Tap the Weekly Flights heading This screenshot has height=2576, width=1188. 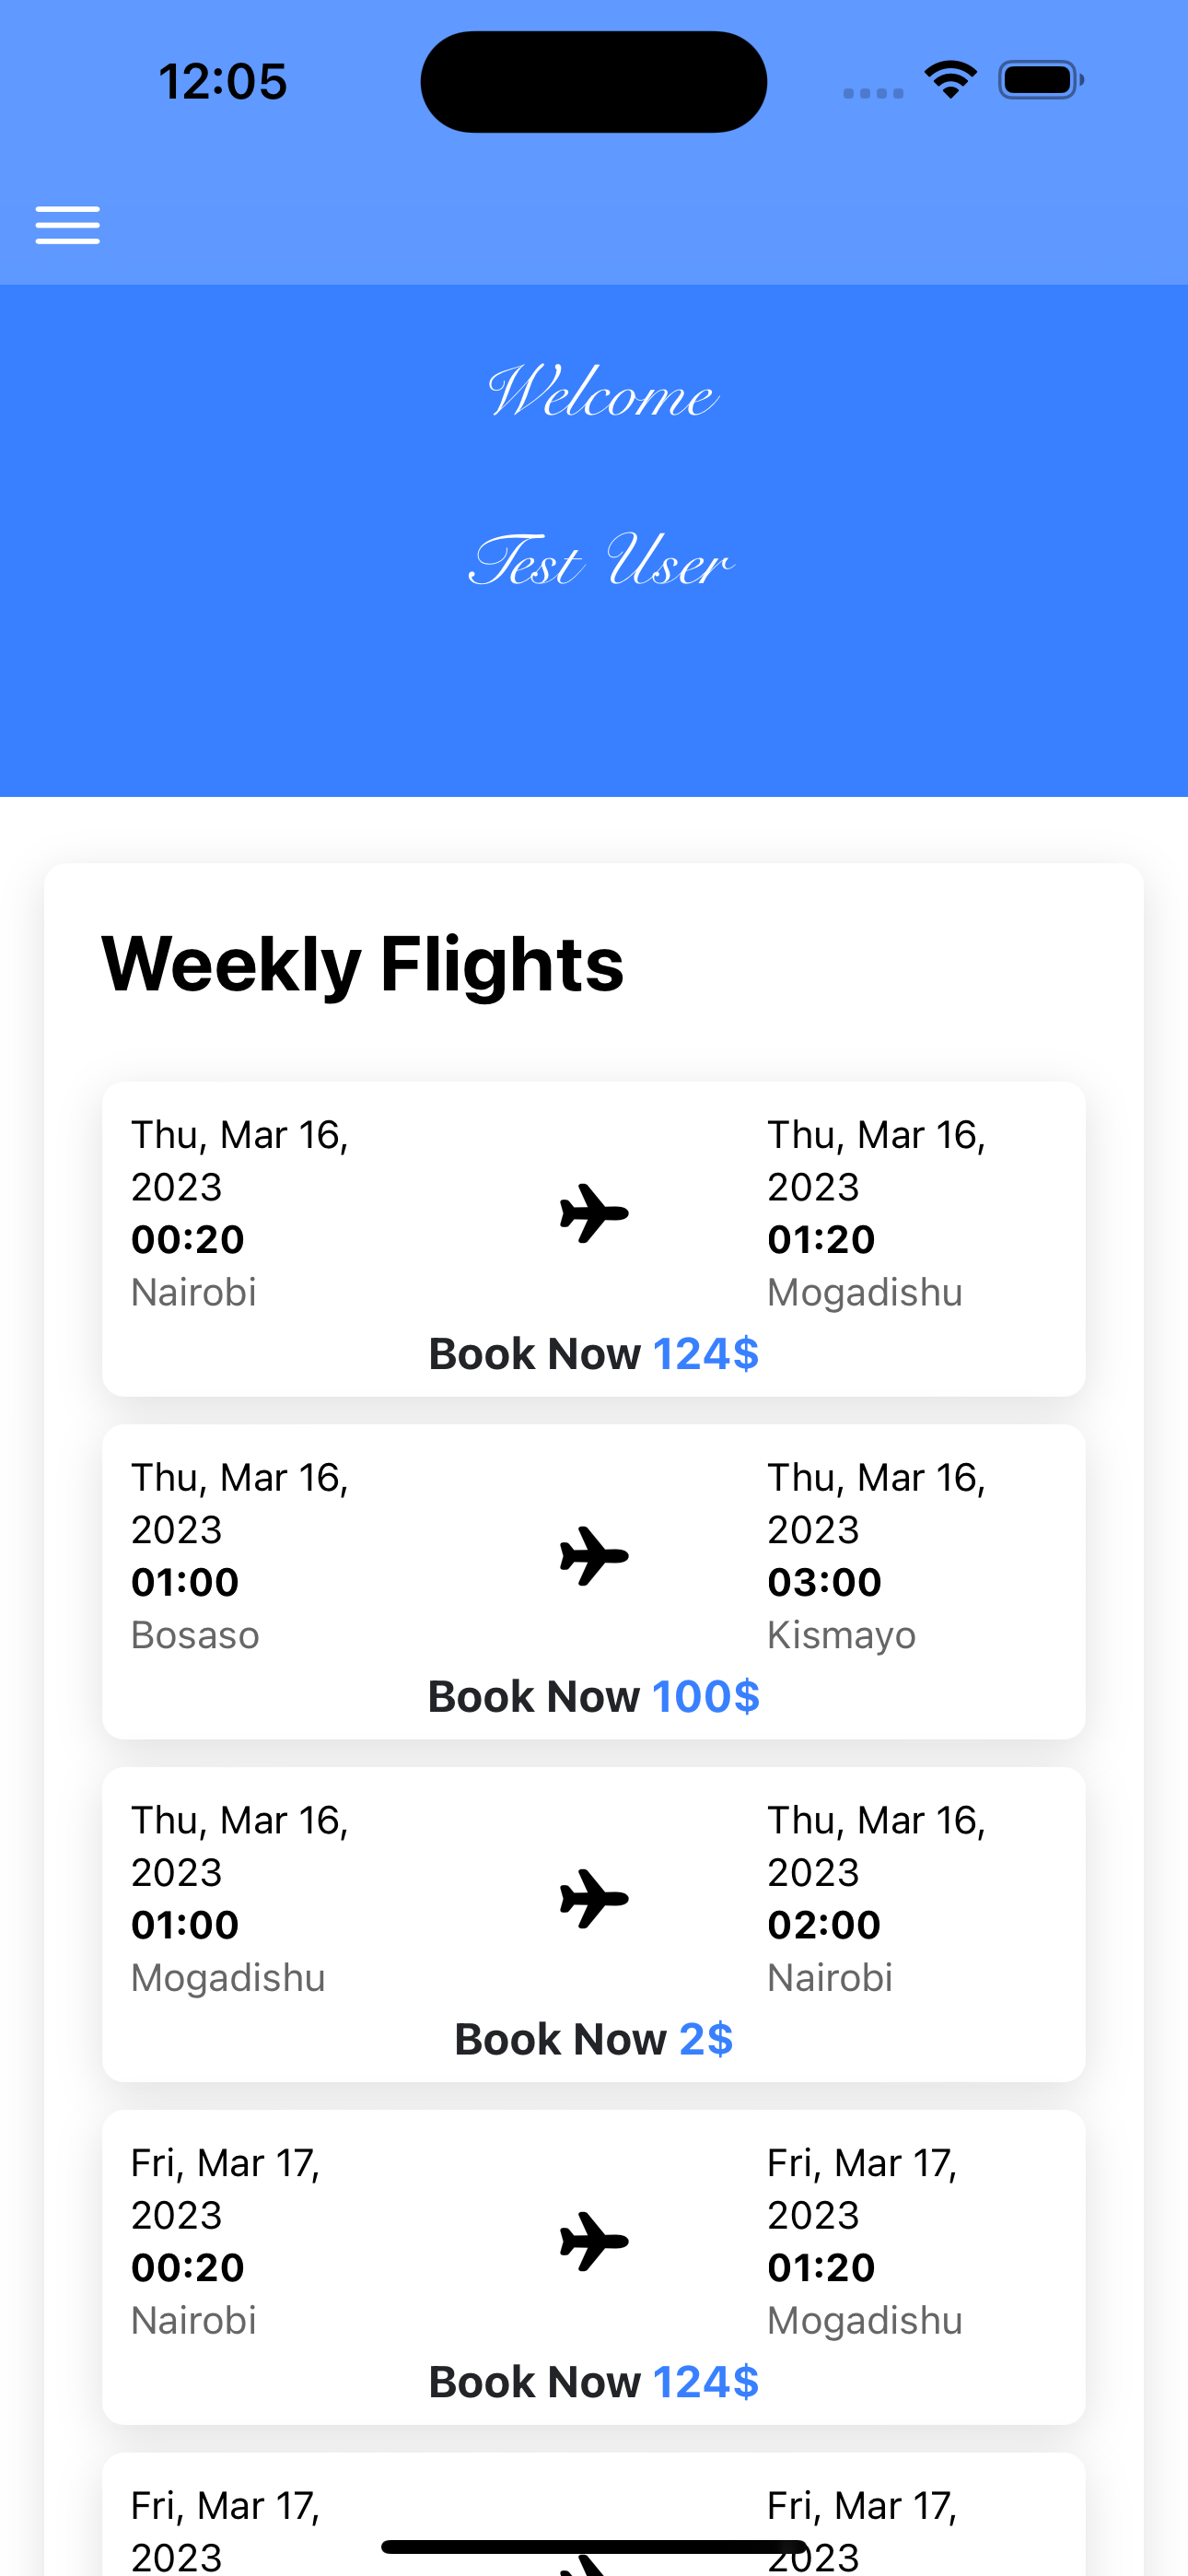[363, 965]
